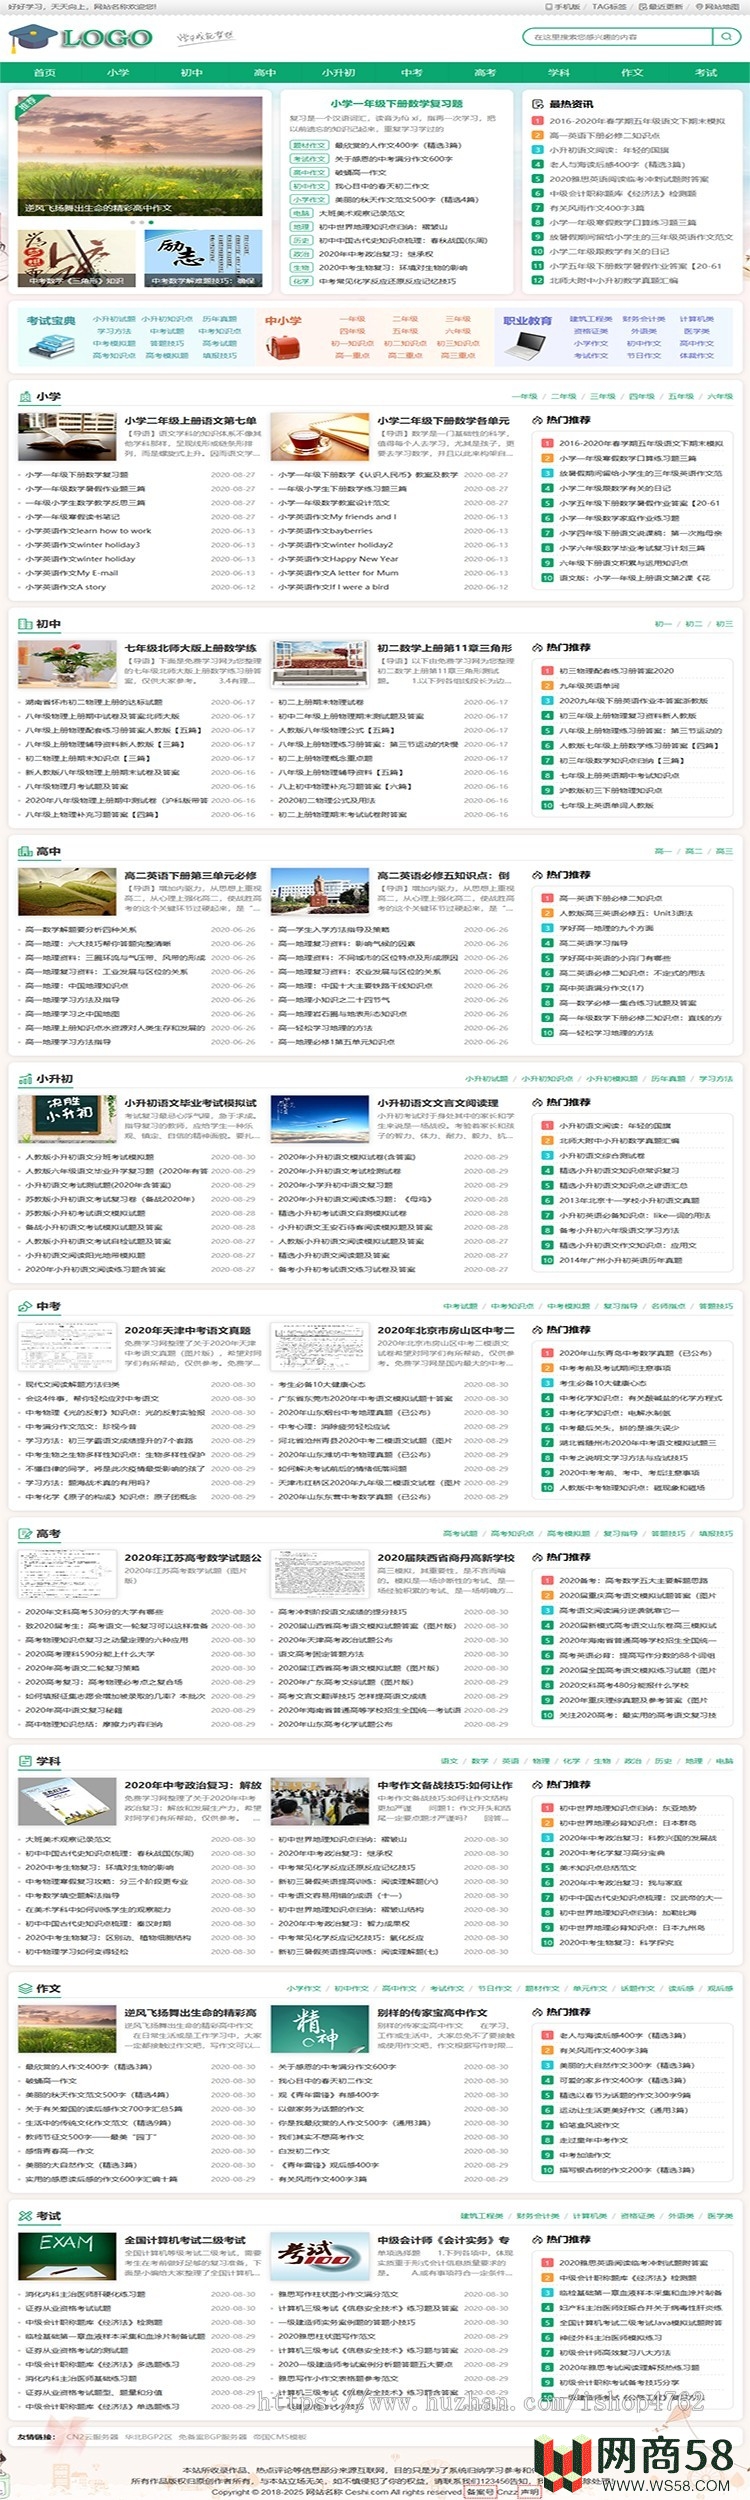The width and height of the screenshot is (750, 2500).
Task: Open article 小学二年级上册语文第七单
Action: pyautogui.click(x=191, y=421)
